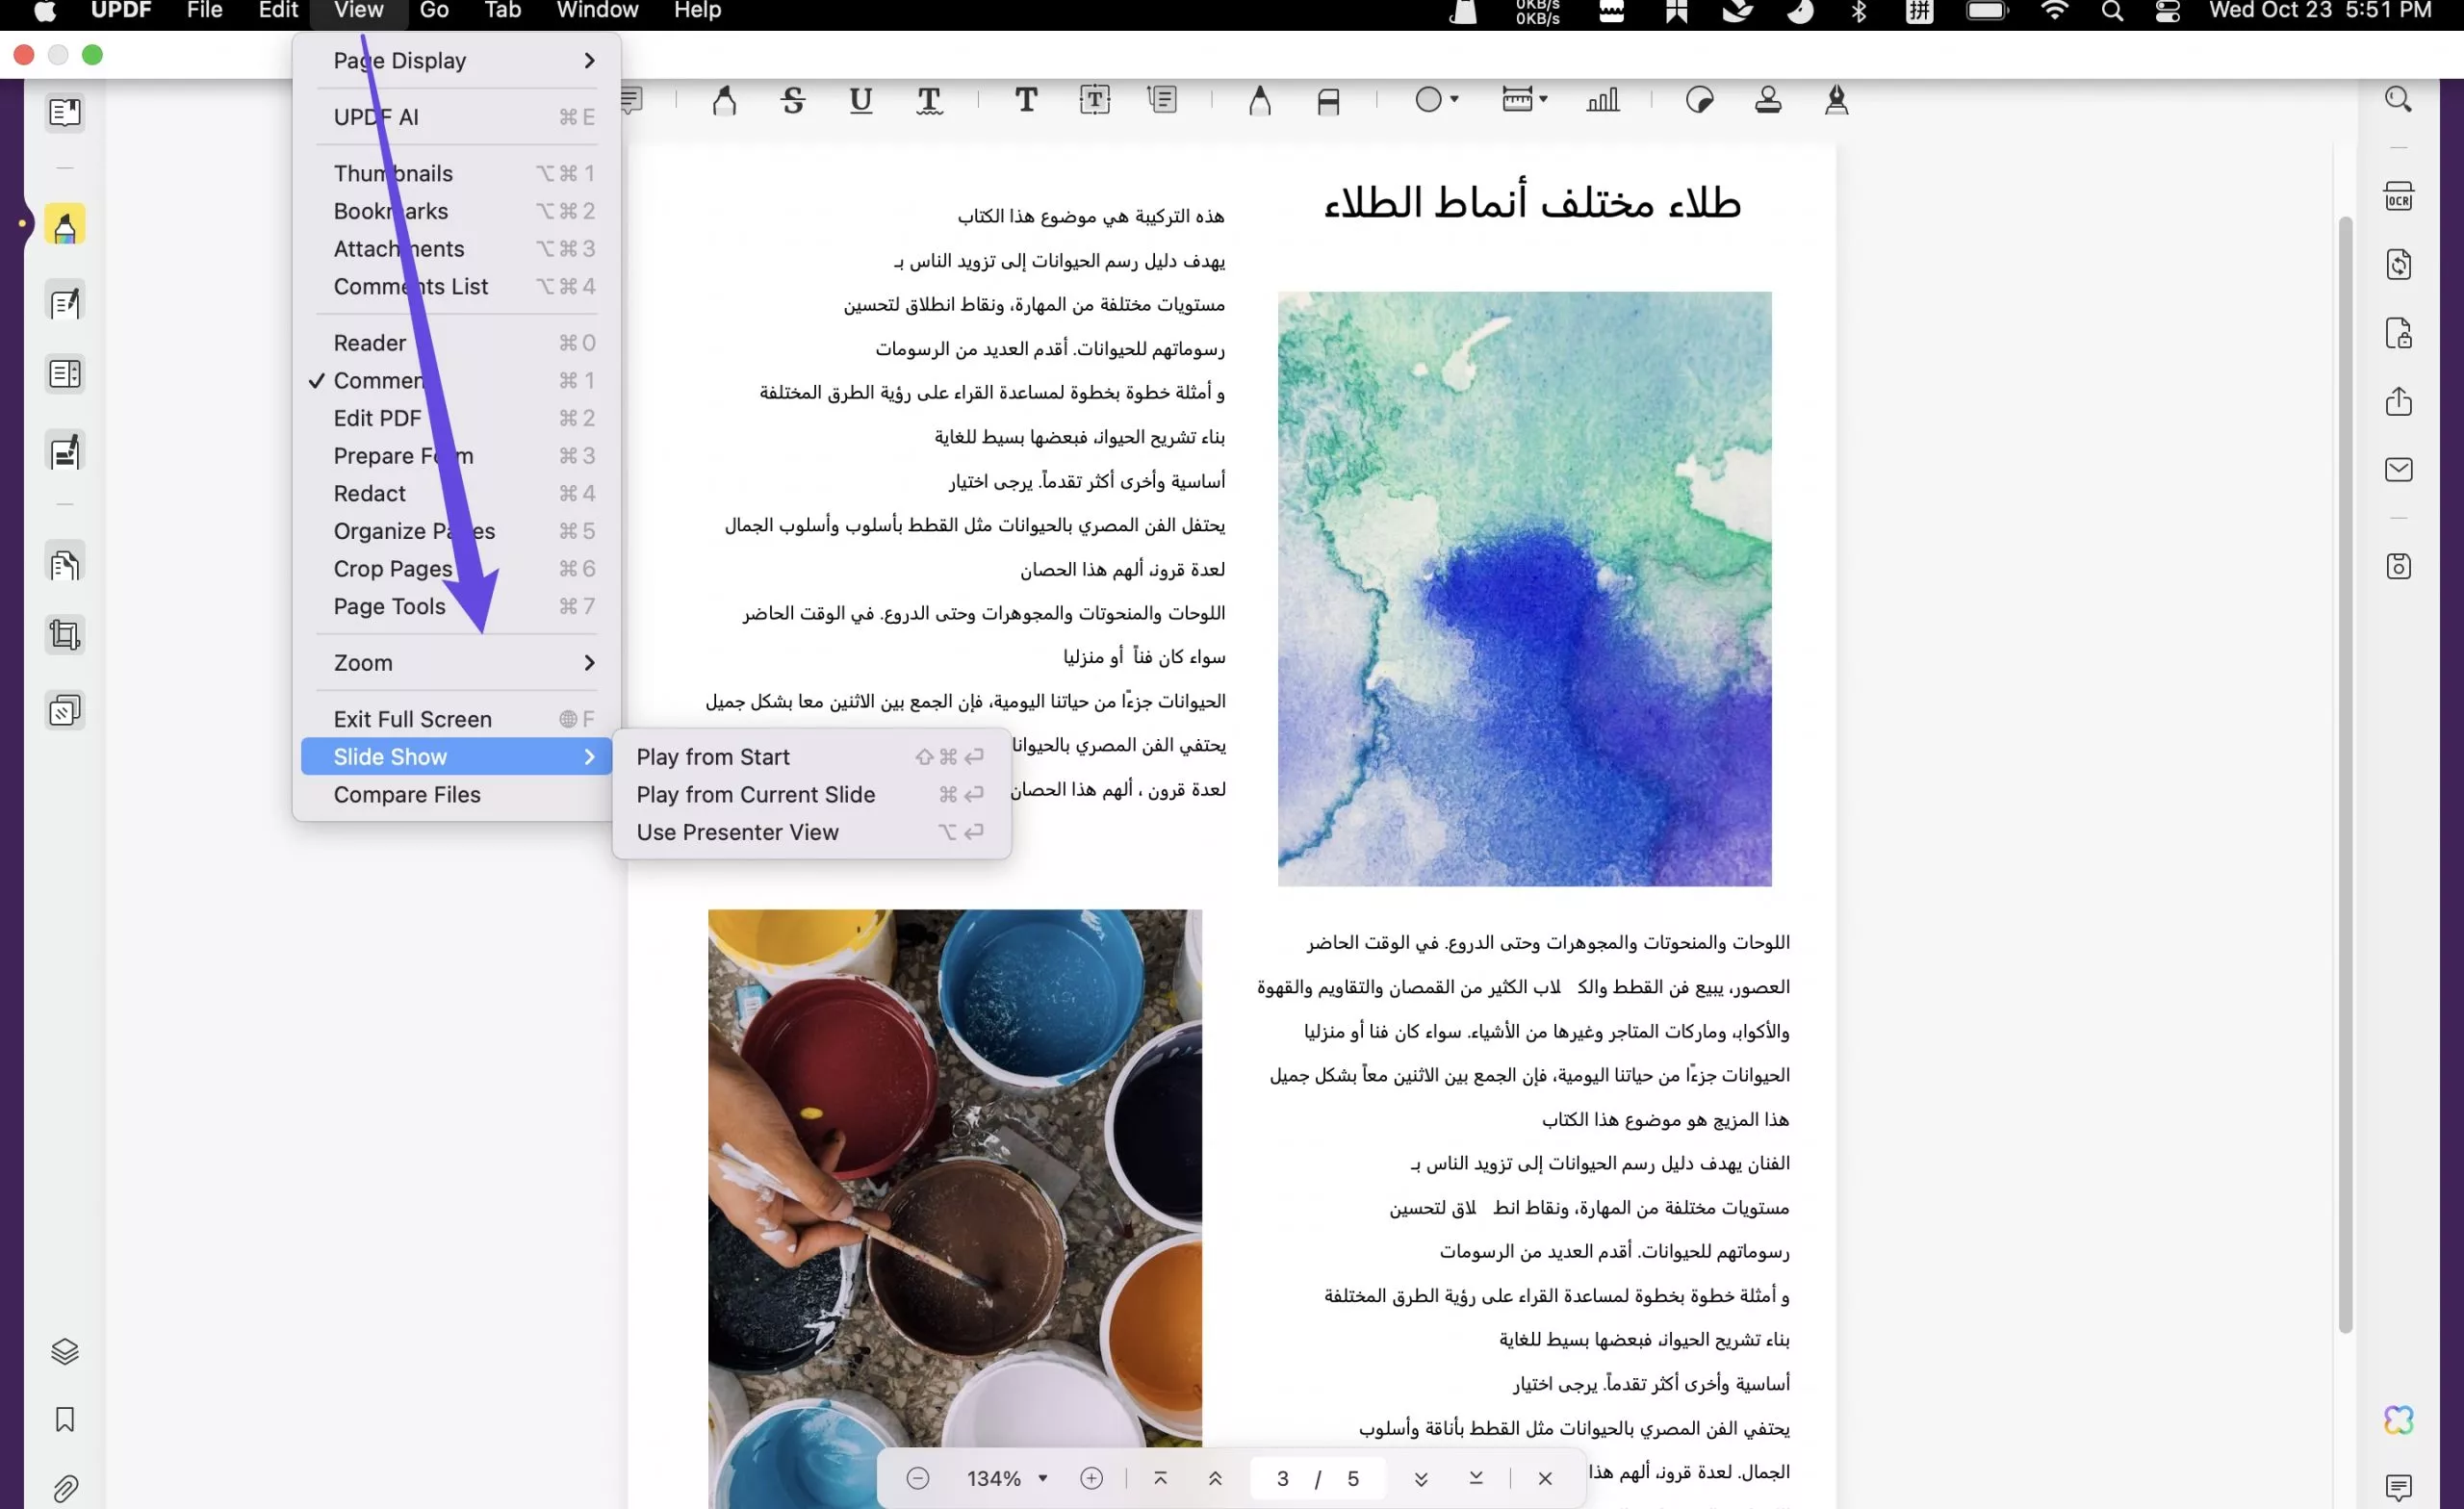Open search from the right sidebar
The height and width of the screenshot is (1509, 2464).
pyautogui.click(x=2398, y=99)
